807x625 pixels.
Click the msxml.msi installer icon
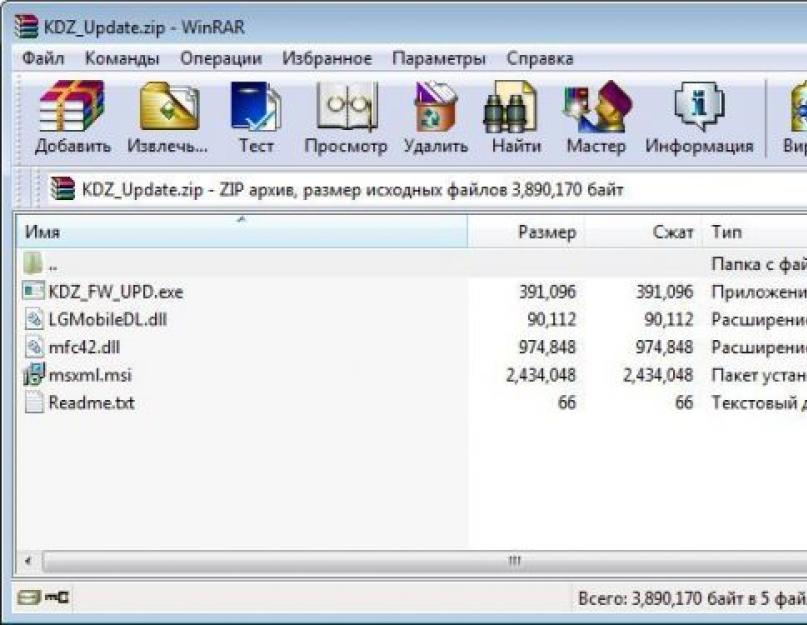tap(34, 374)
